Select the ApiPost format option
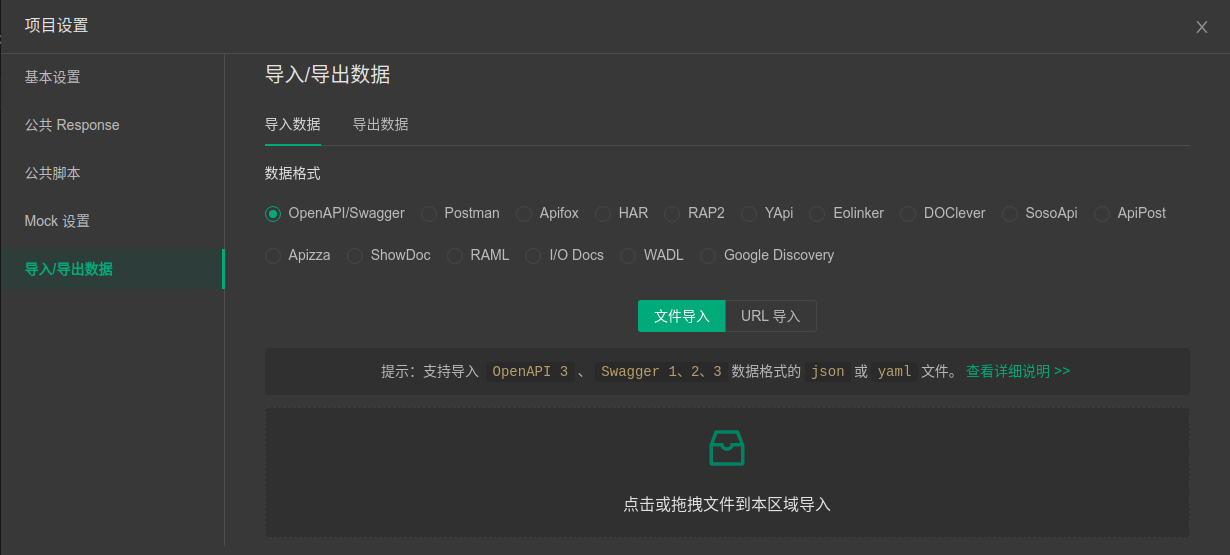Viewport: 1230px width, 555px height. pos(1102,213)
